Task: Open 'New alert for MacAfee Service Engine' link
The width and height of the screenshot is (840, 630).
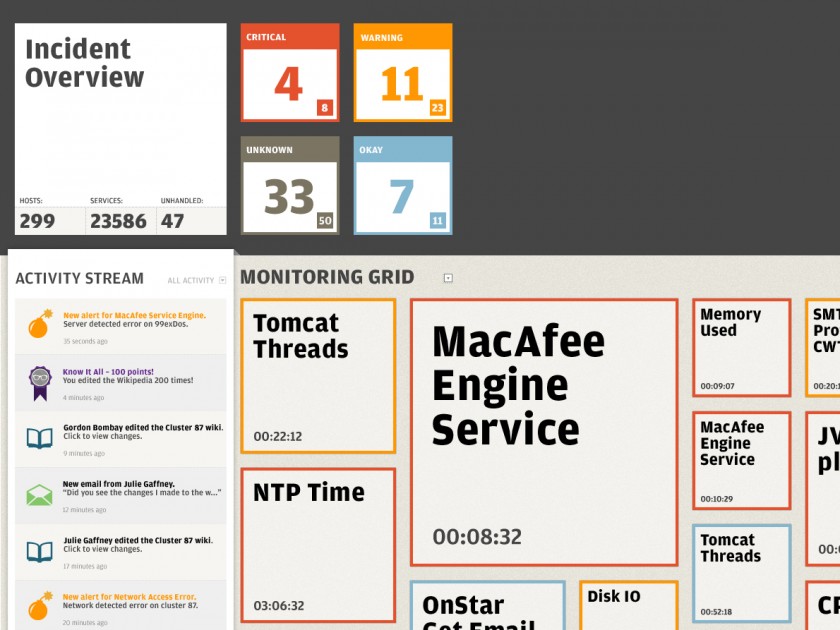Action: pyautogui.click(x=134, y=316)
